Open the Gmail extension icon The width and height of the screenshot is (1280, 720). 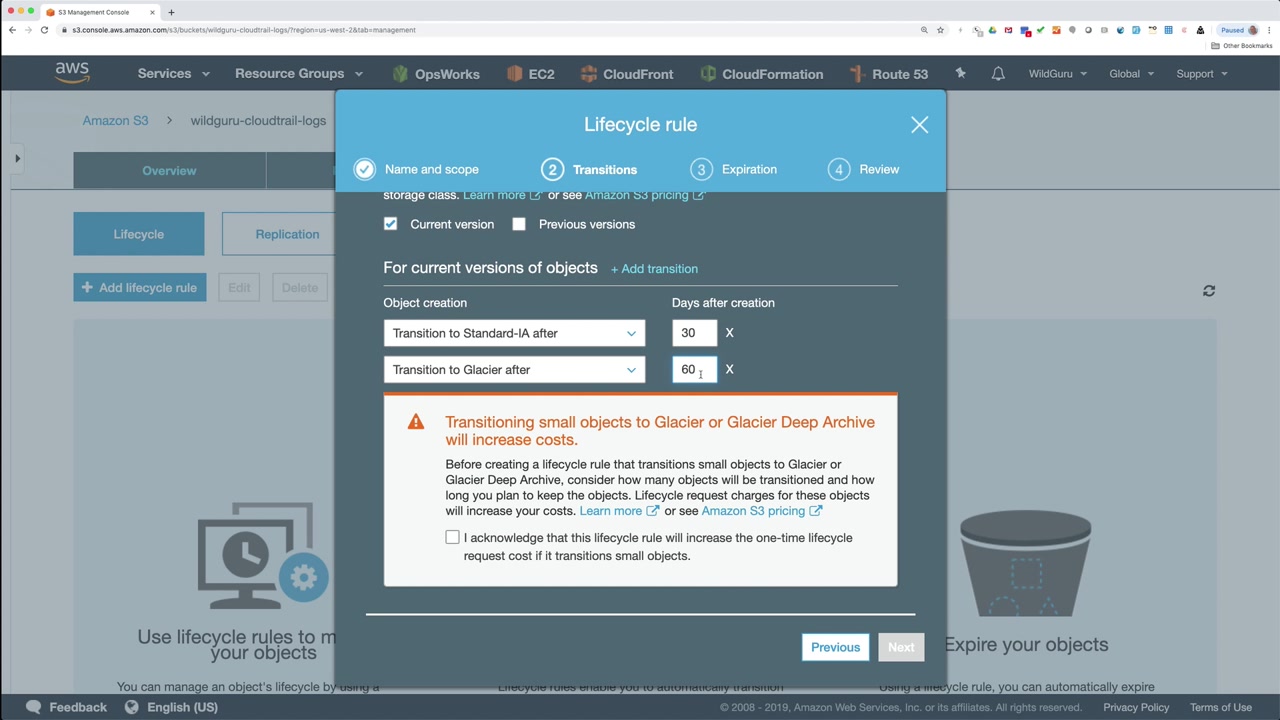1008,30
